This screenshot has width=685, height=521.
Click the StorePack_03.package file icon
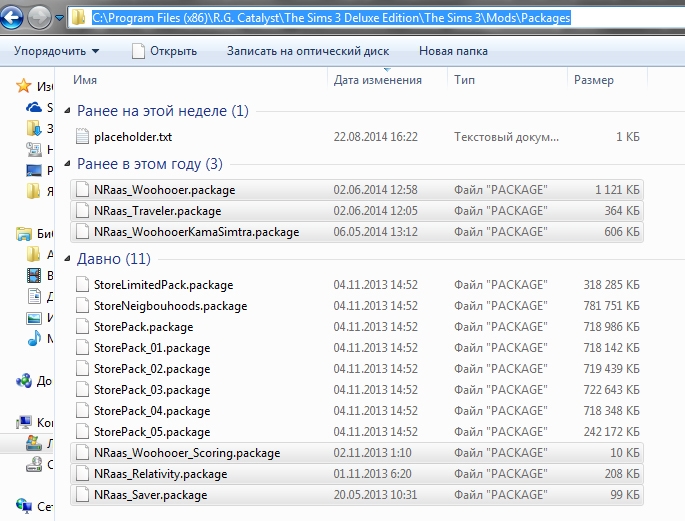tap(82, 390)
